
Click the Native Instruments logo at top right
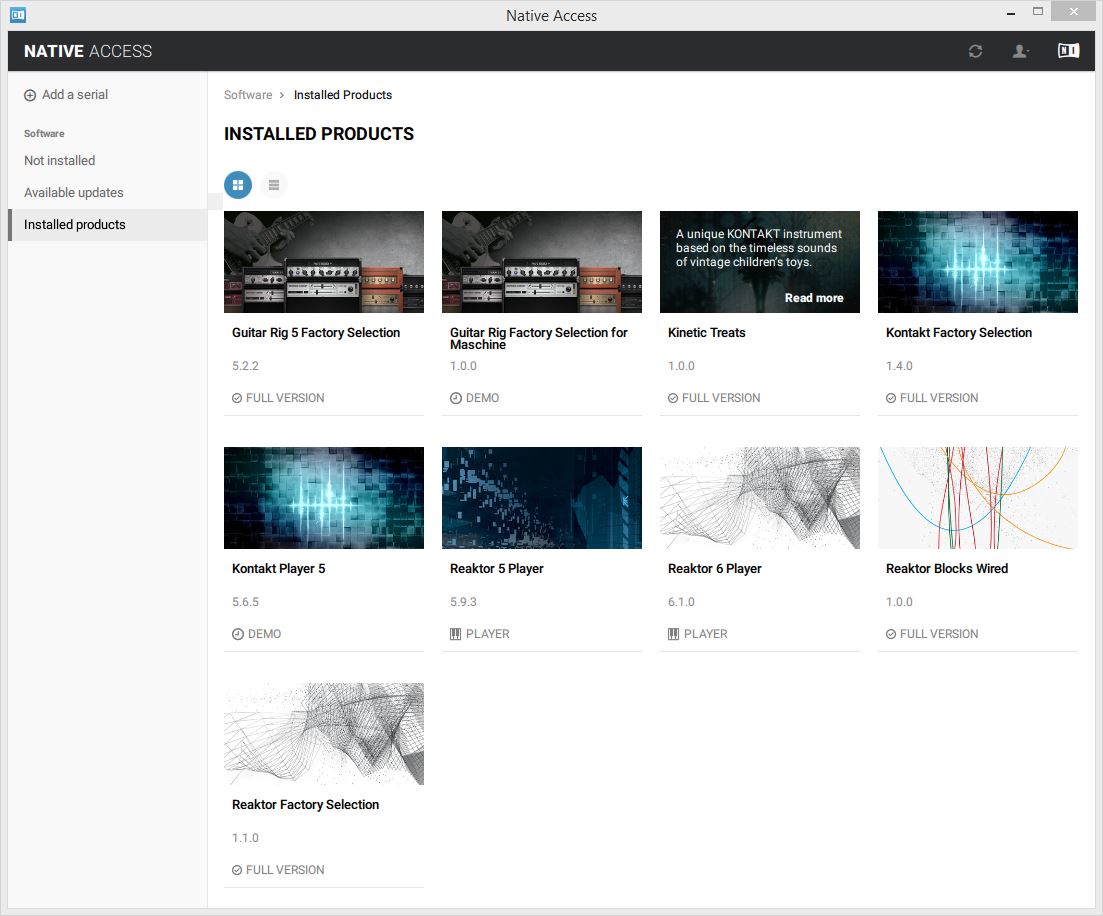pos(1067,50)
